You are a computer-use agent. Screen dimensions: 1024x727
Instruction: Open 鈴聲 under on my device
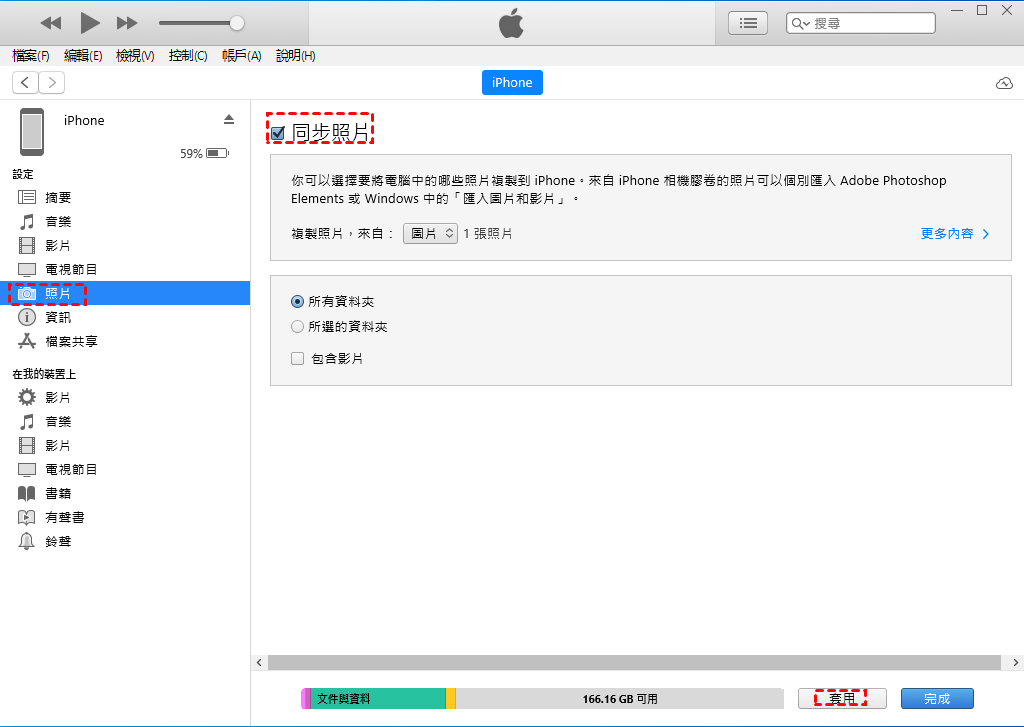(58, 542)
